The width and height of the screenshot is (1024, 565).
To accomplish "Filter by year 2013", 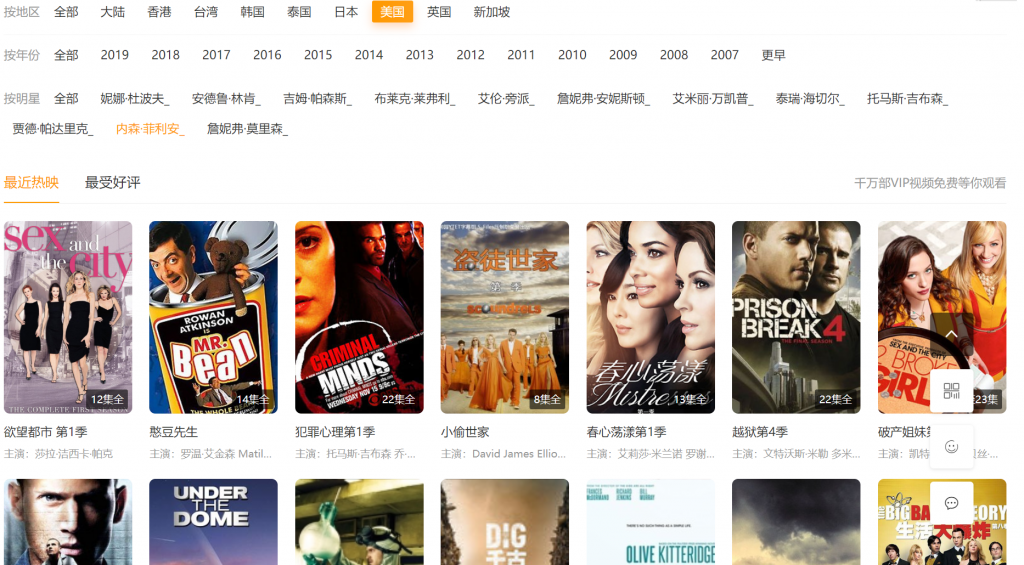I will click(419, 55).
